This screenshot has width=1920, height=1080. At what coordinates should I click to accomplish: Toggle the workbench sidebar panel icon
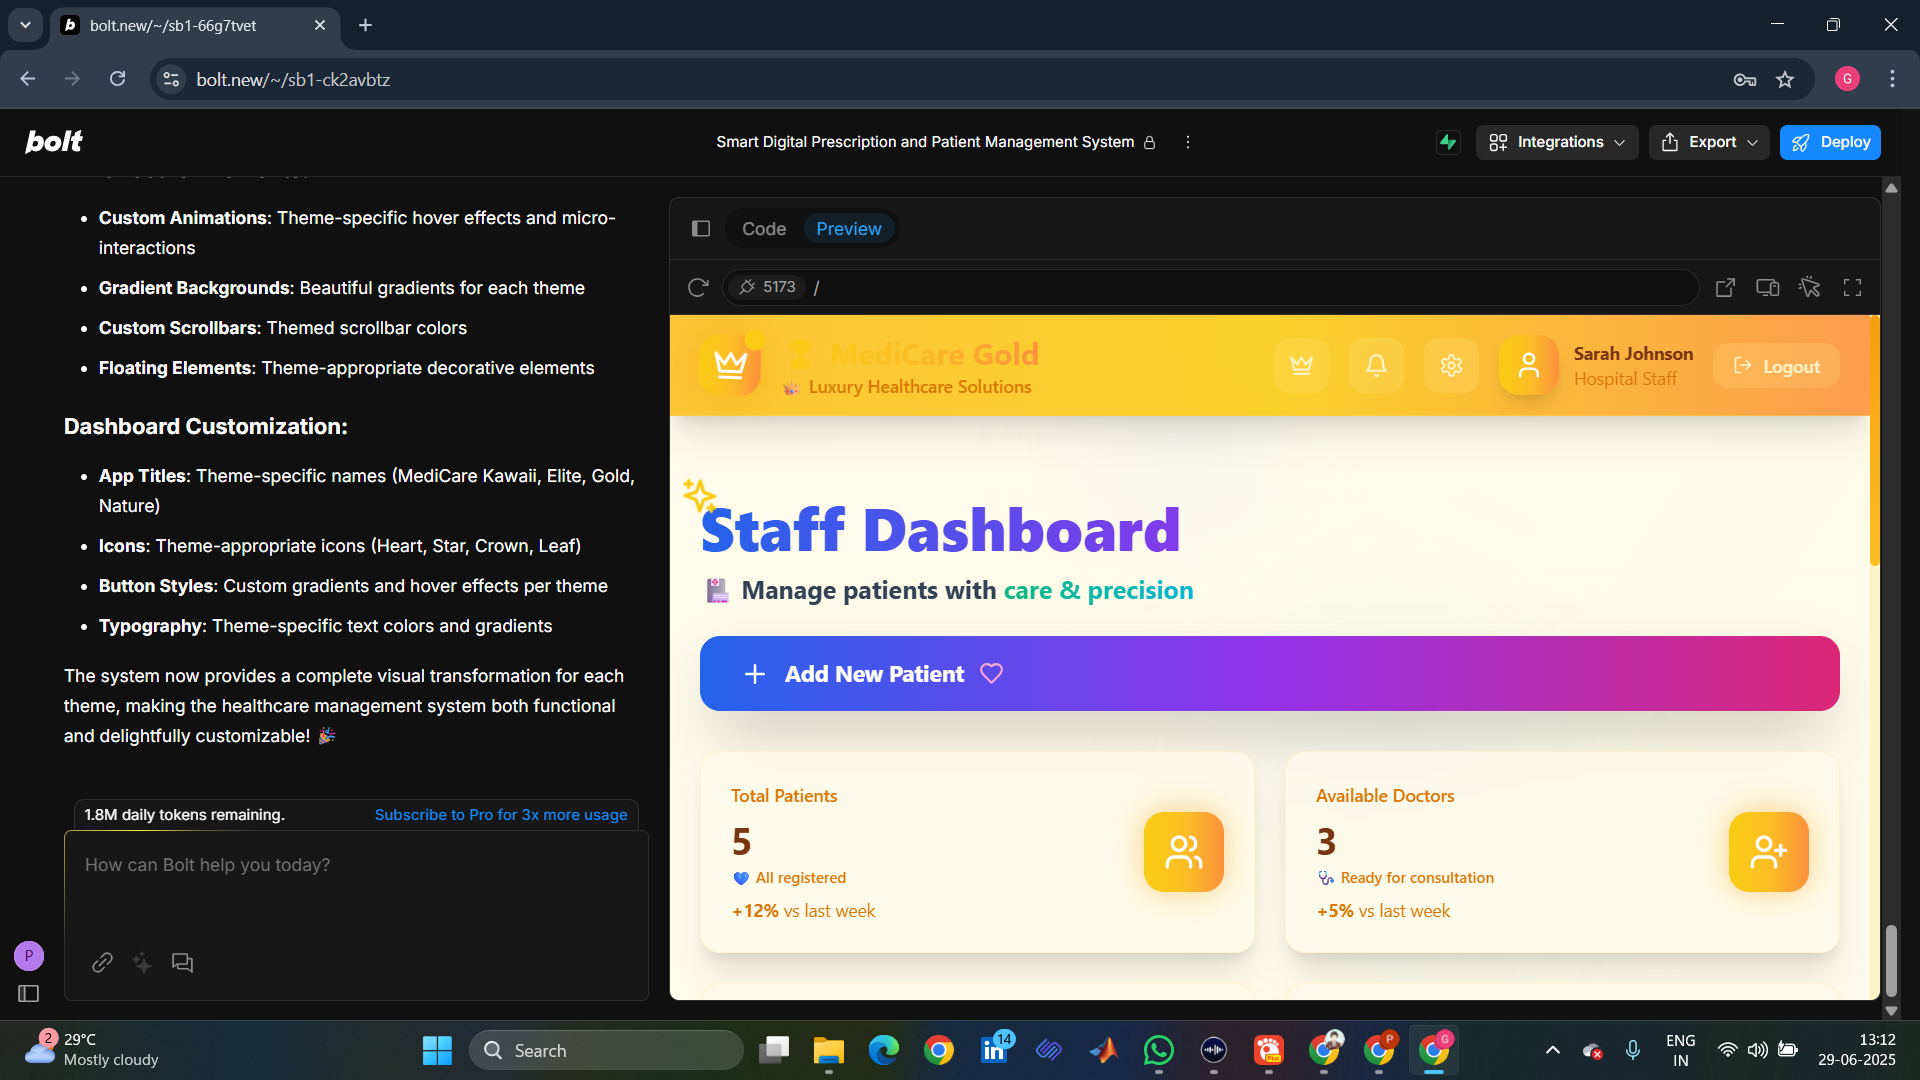pyautogui.click(x=701, y=229)
